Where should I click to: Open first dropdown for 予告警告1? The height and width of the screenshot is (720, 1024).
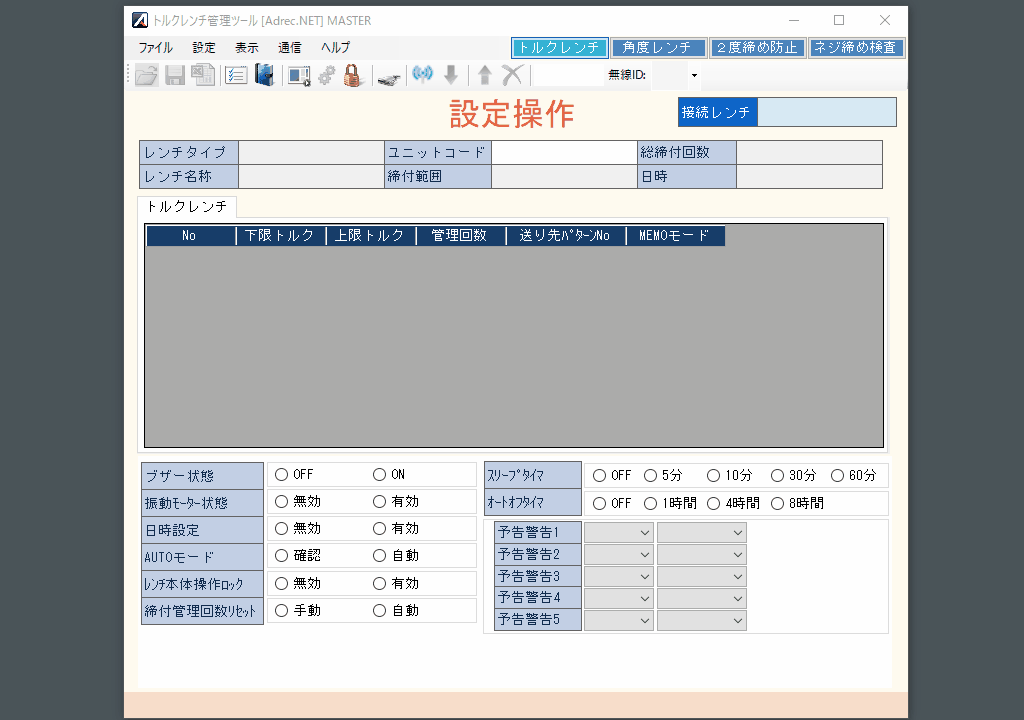point(618,532)
